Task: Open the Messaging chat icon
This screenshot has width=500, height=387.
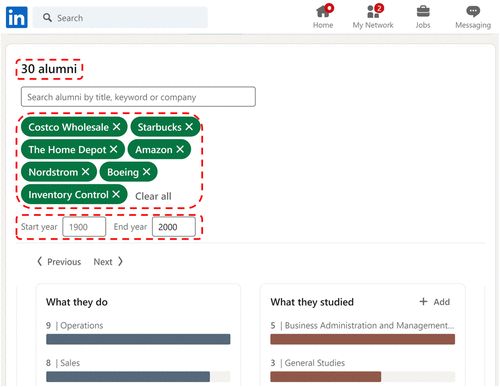Action: tap(473, 17)
